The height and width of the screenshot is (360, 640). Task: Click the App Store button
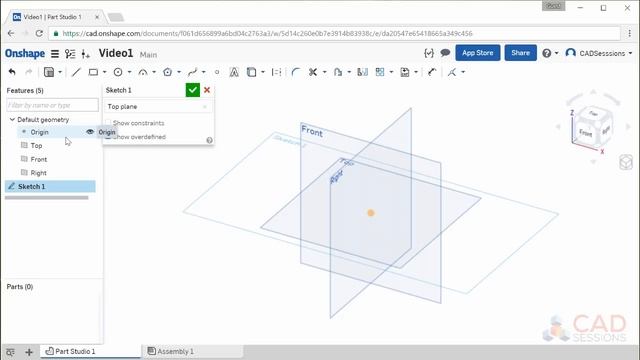tap(478, 53)
